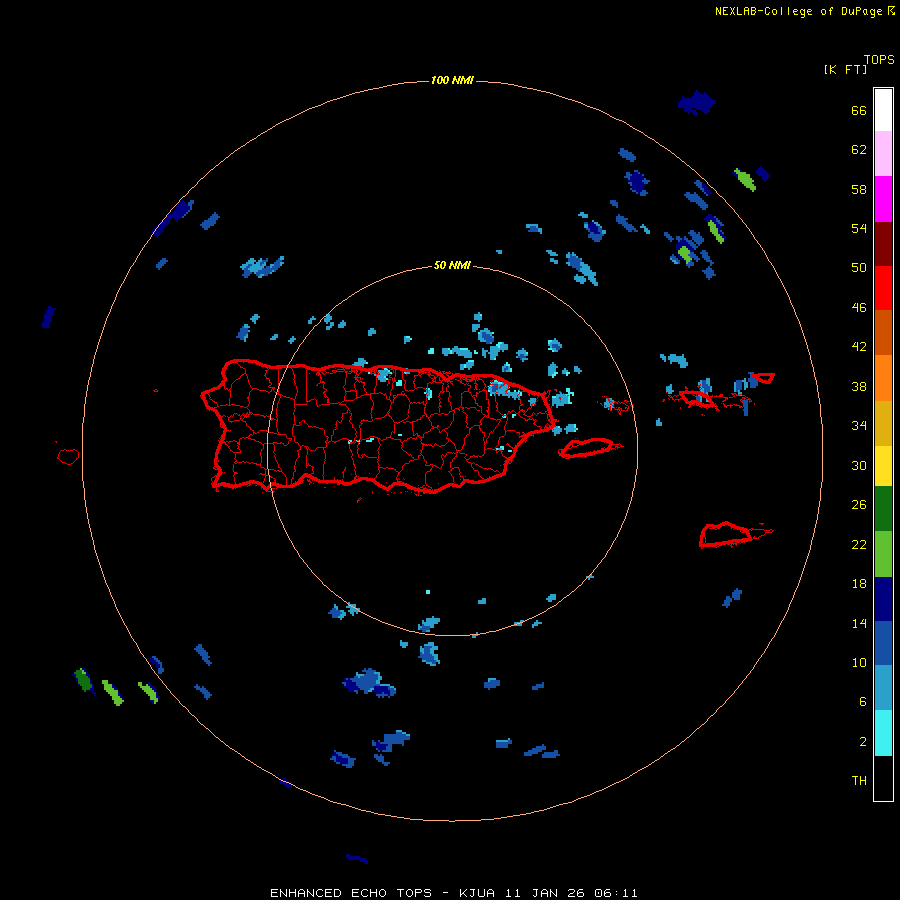
Task: Choose the cyan swatch near label 2
Action: tap(883, 733)
